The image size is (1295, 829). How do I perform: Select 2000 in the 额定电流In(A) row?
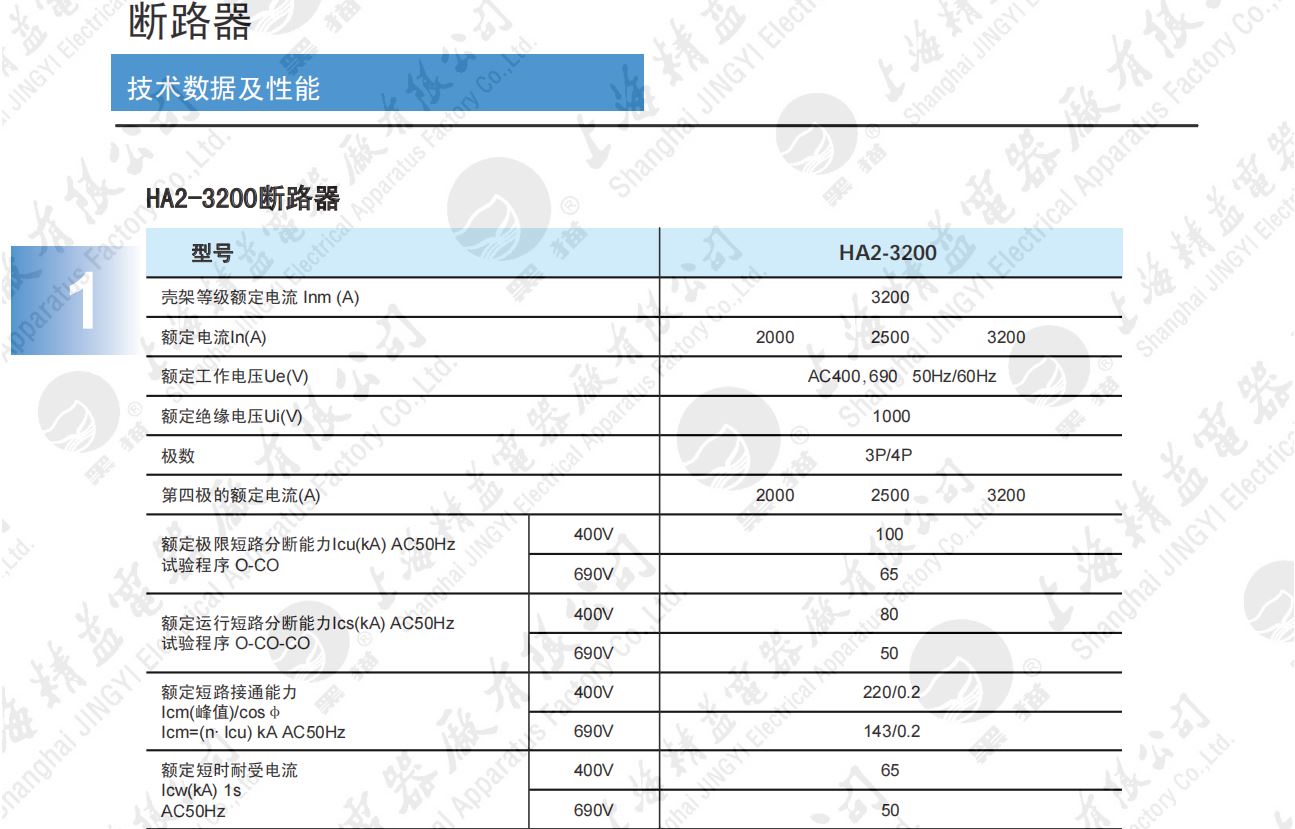point(775,337)
